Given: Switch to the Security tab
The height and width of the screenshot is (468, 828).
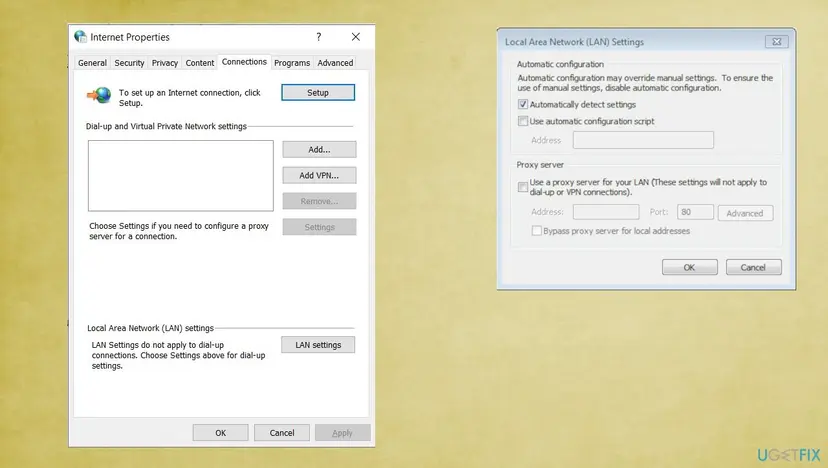Looking at the screenshot, I should [x=129, y=63].
